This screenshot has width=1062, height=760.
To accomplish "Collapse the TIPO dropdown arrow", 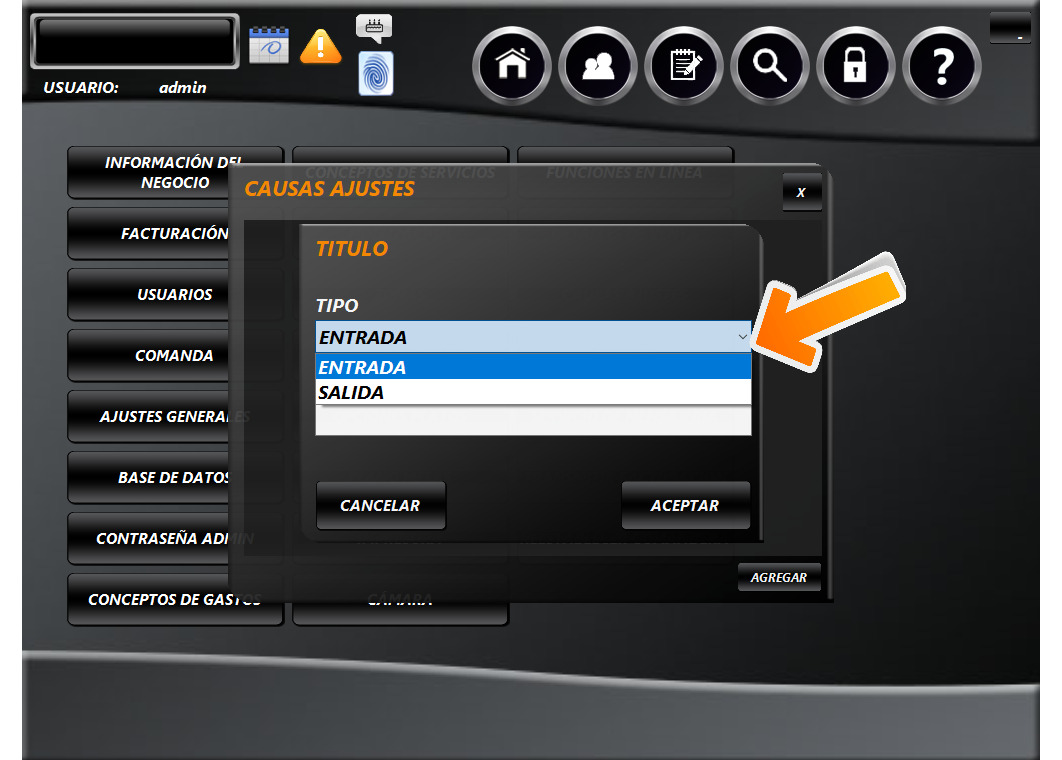I will tap(741, 337).
